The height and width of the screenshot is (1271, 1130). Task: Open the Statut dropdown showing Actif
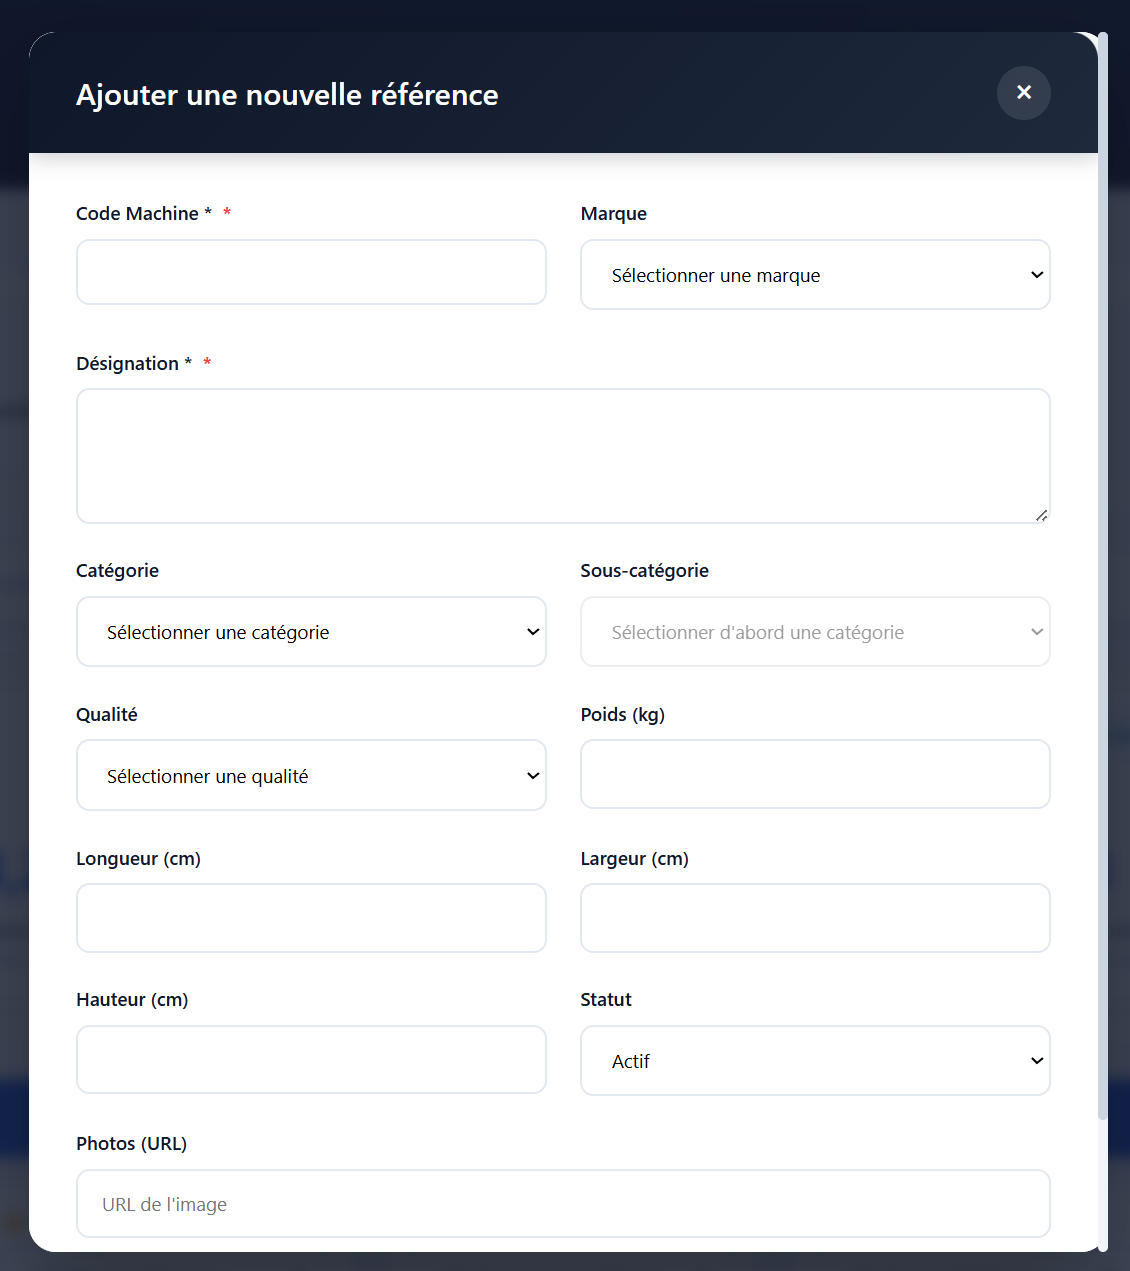coord(815,1060)
